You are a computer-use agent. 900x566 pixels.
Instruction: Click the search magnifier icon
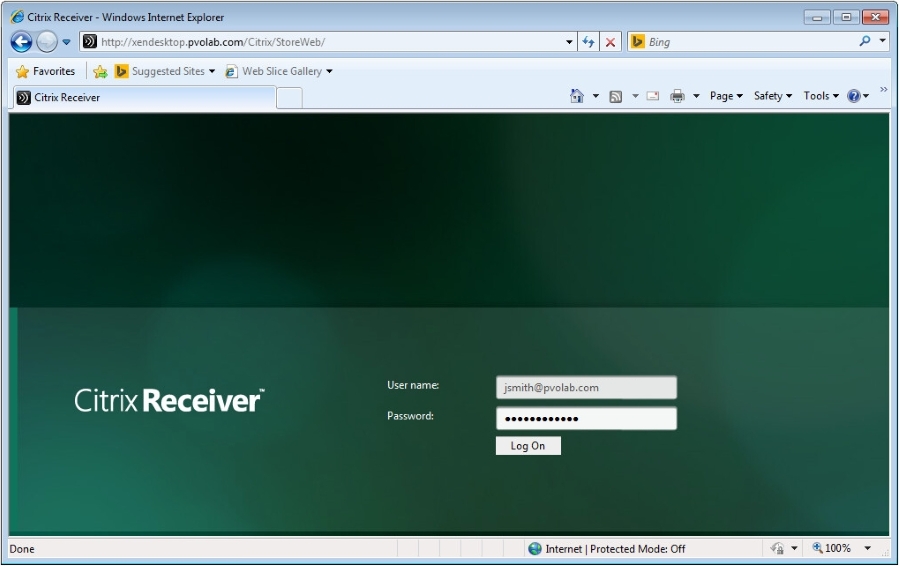pyautogui.click(x=864, y=41)
